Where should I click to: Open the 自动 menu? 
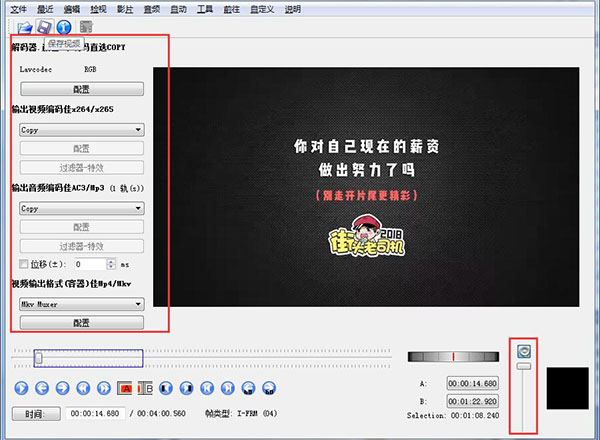pos(178,9)
